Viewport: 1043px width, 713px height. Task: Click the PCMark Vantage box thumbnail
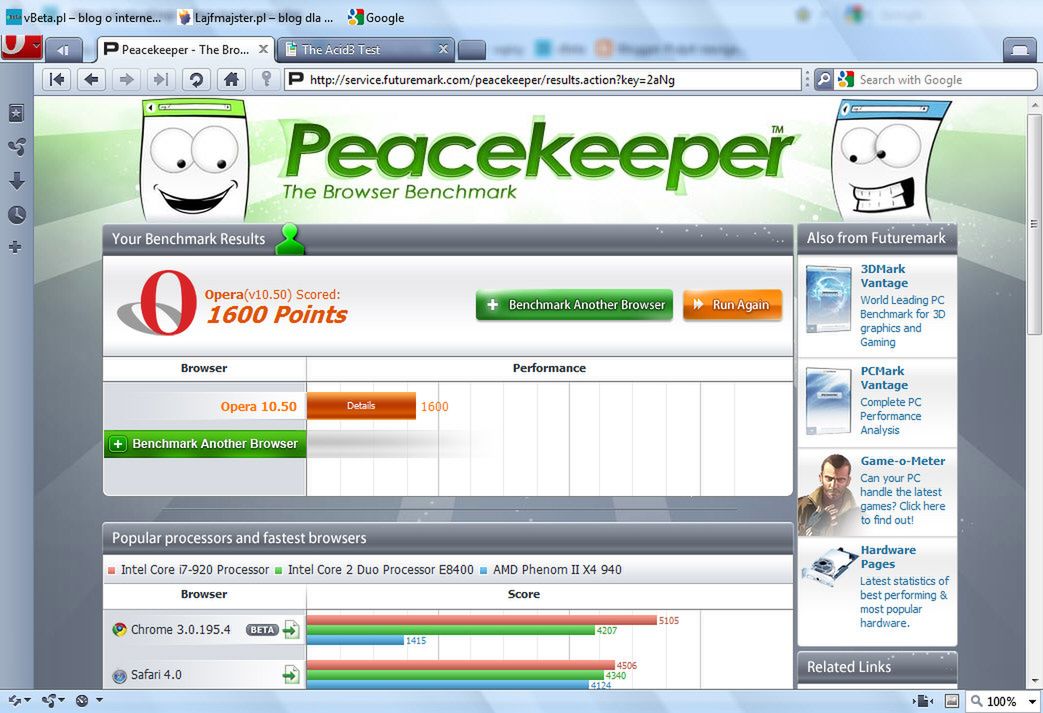click(x=828, y=401)
